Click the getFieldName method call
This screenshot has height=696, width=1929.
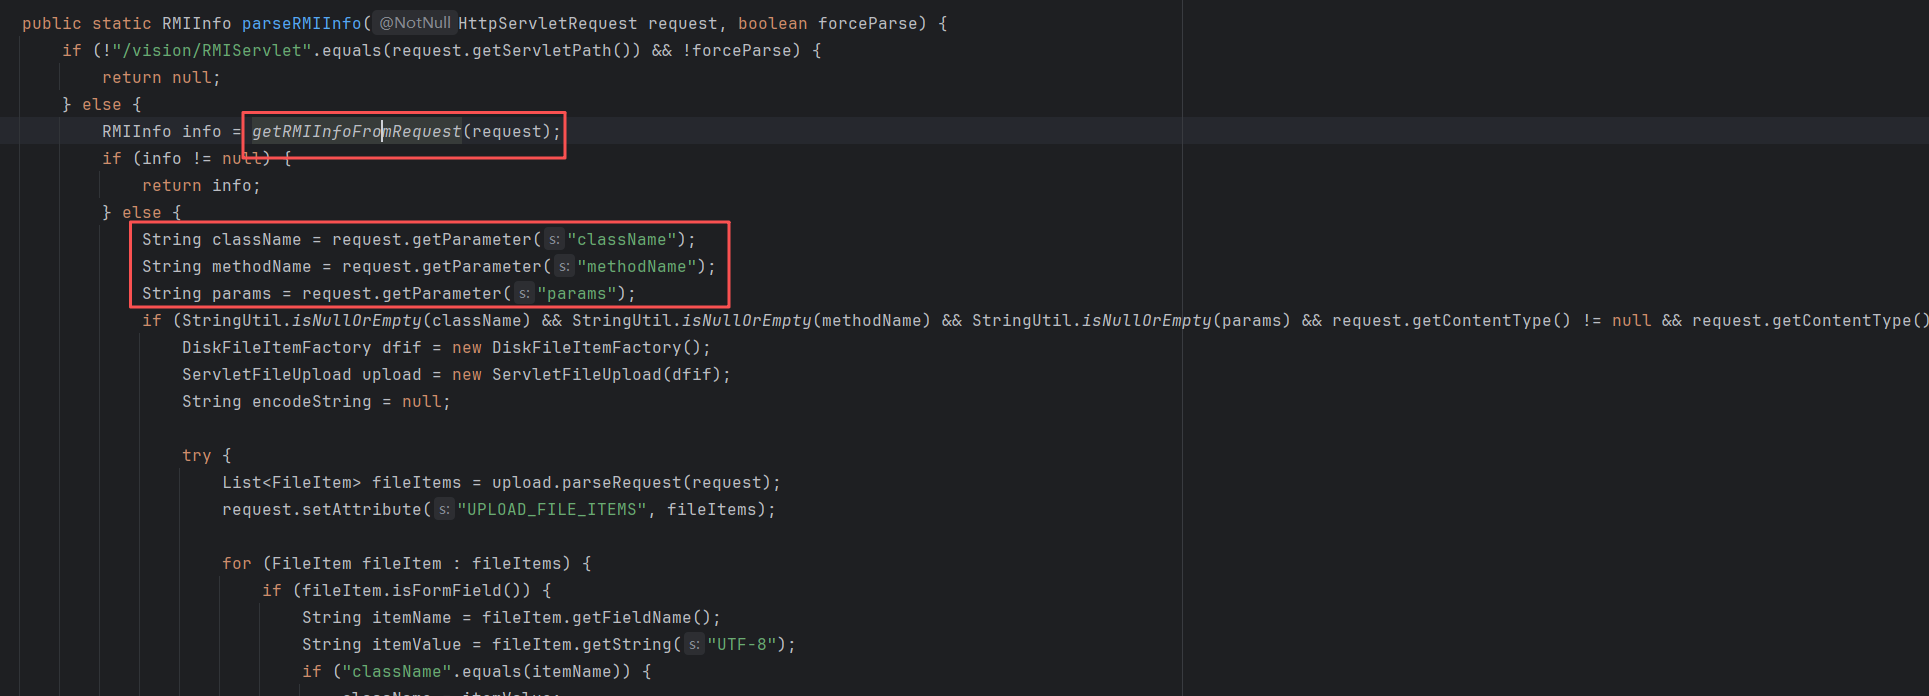[631, 618]
